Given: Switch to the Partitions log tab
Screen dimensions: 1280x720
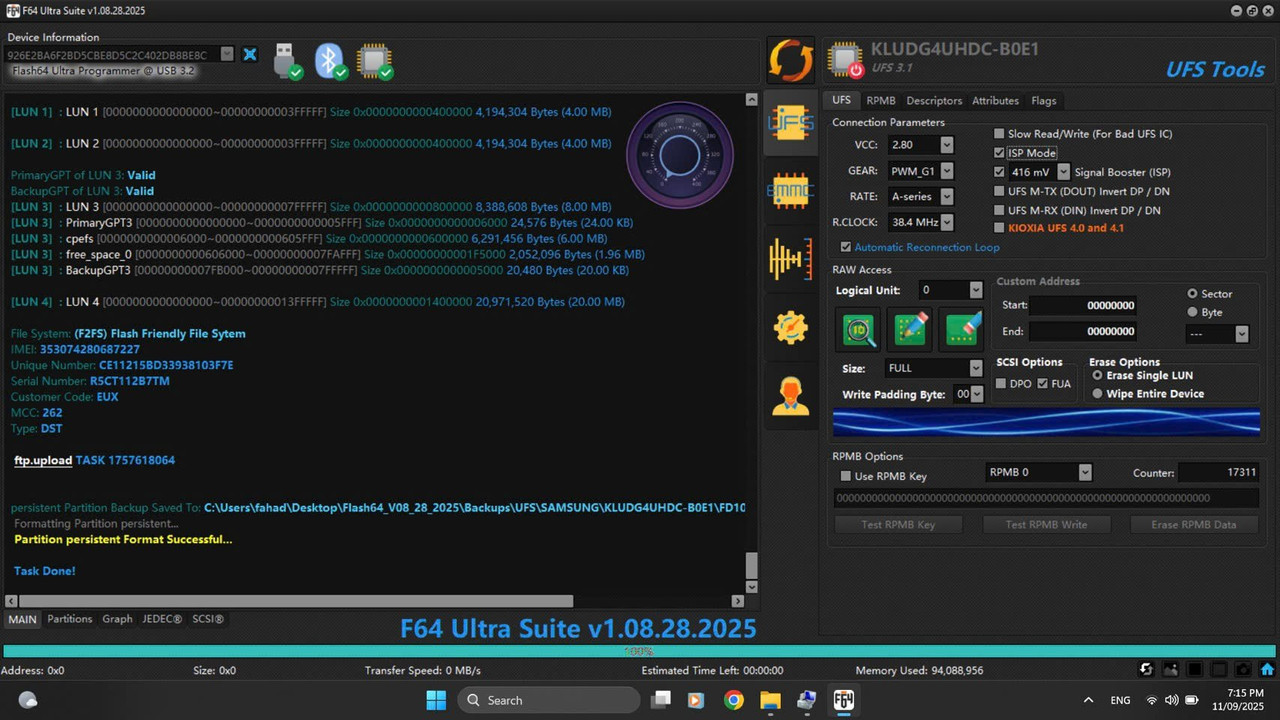Looking at the screenshot, I should [x=70, y=619].
